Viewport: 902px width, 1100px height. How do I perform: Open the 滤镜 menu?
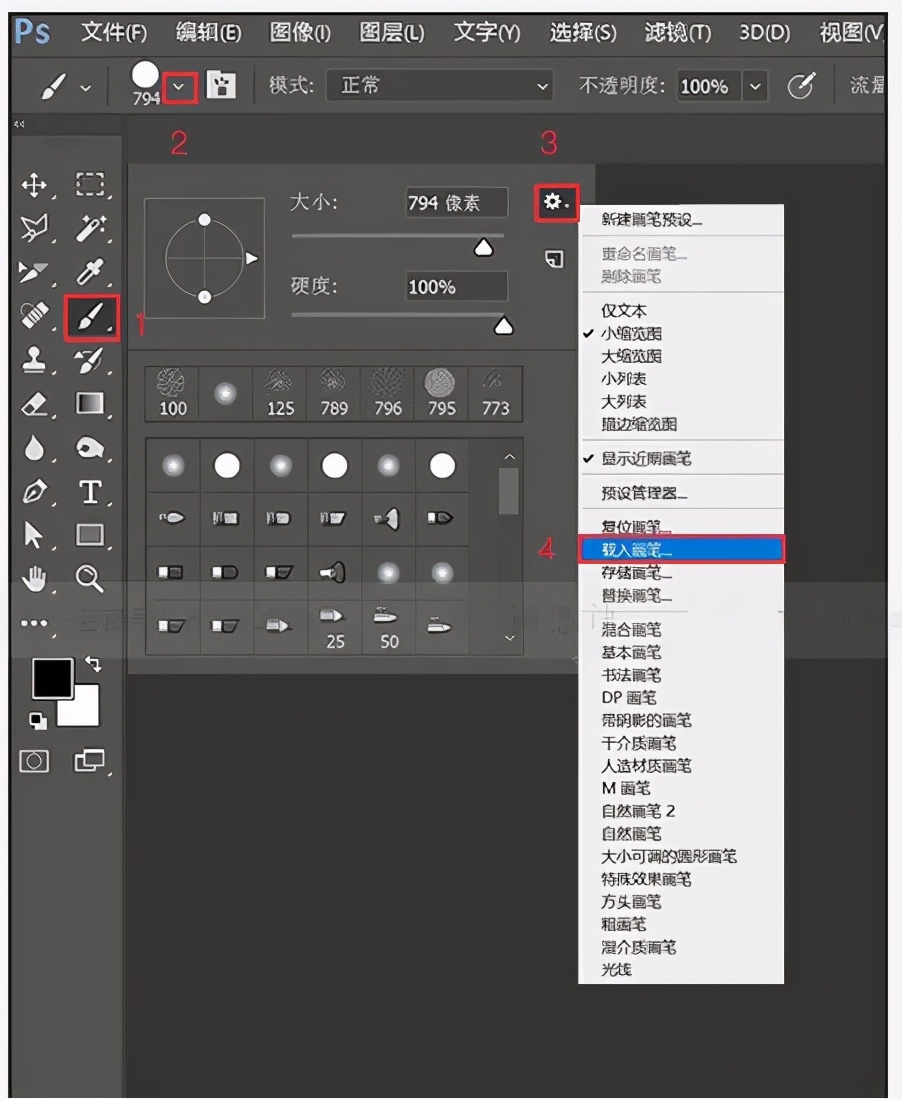pyautogui.click(x=676, y=33)
